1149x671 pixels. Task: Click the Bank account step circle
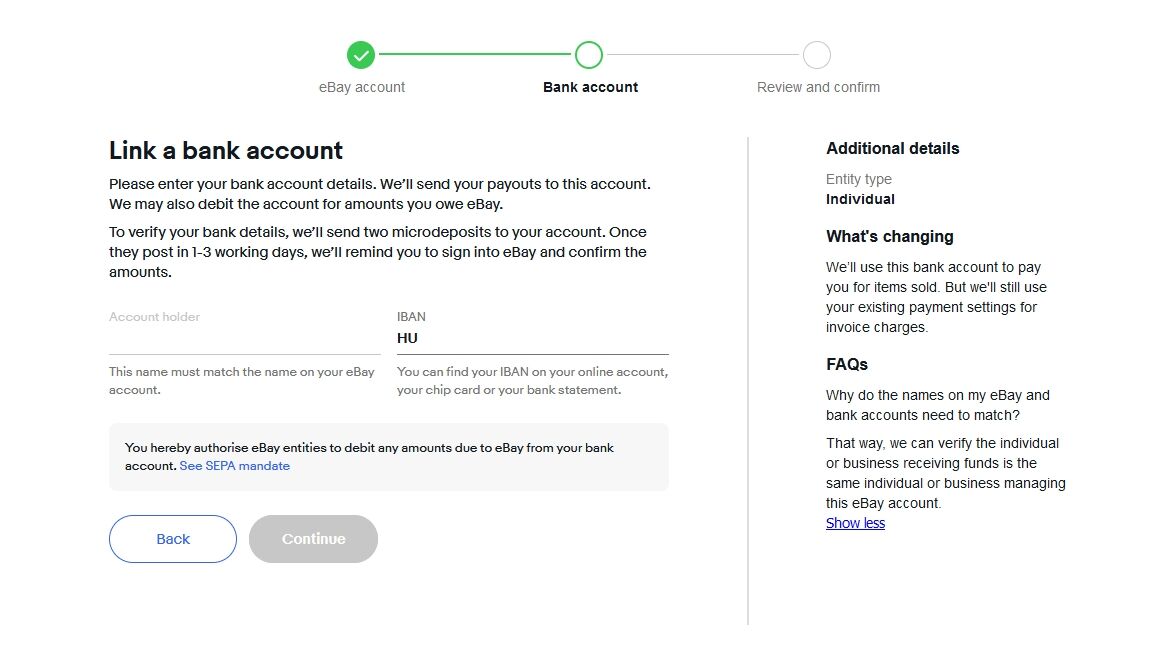coord(589,55)
